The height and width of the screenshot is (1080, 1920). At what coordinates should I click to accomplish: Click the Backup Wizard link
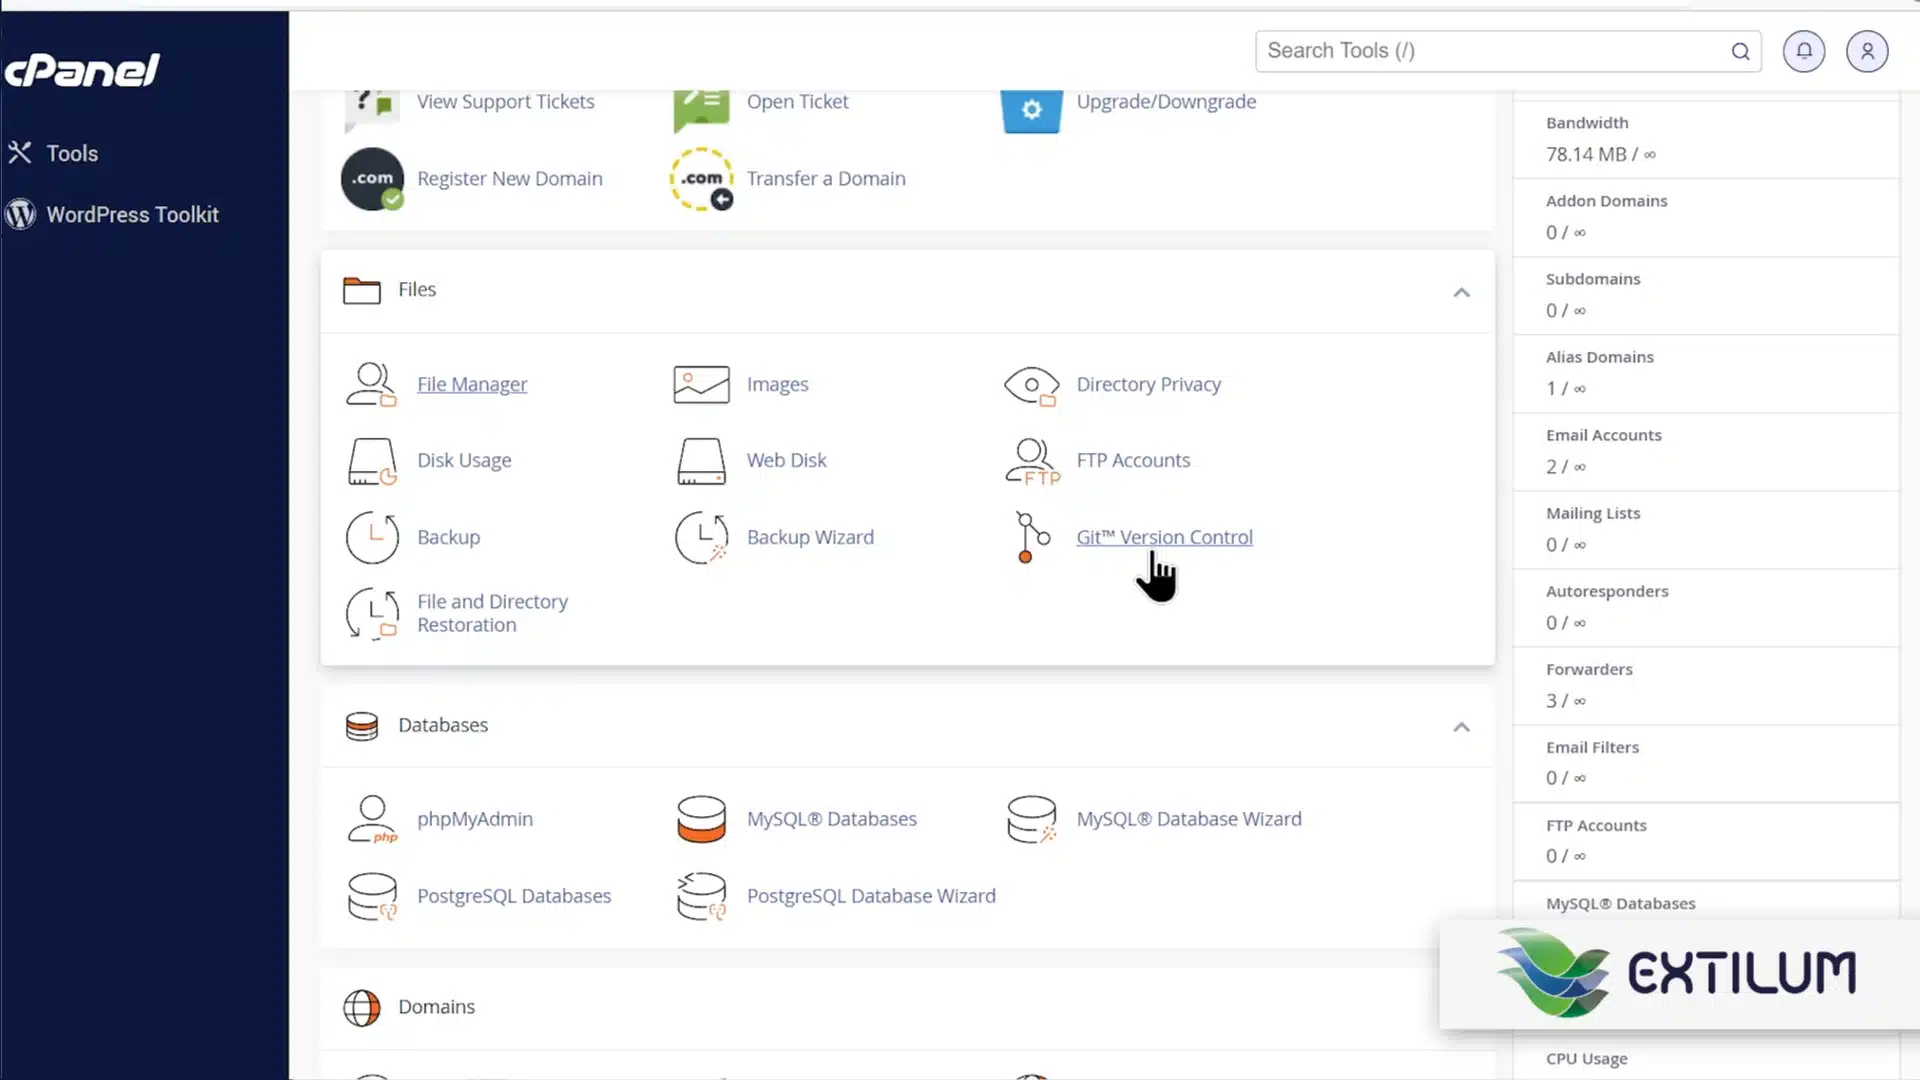[810, 537]
